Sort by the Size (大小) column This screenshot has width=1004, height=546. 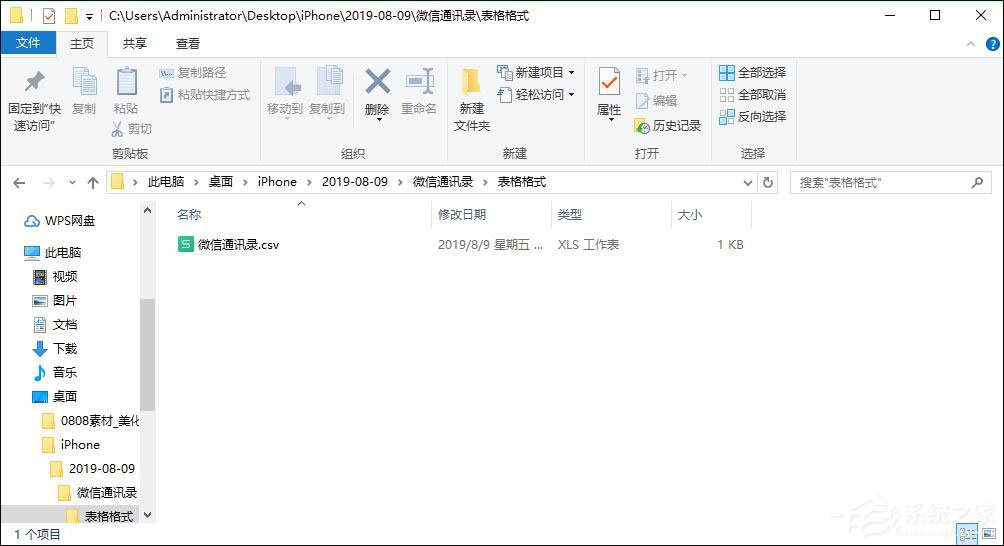pyautogui.click(x=690, y=215)
